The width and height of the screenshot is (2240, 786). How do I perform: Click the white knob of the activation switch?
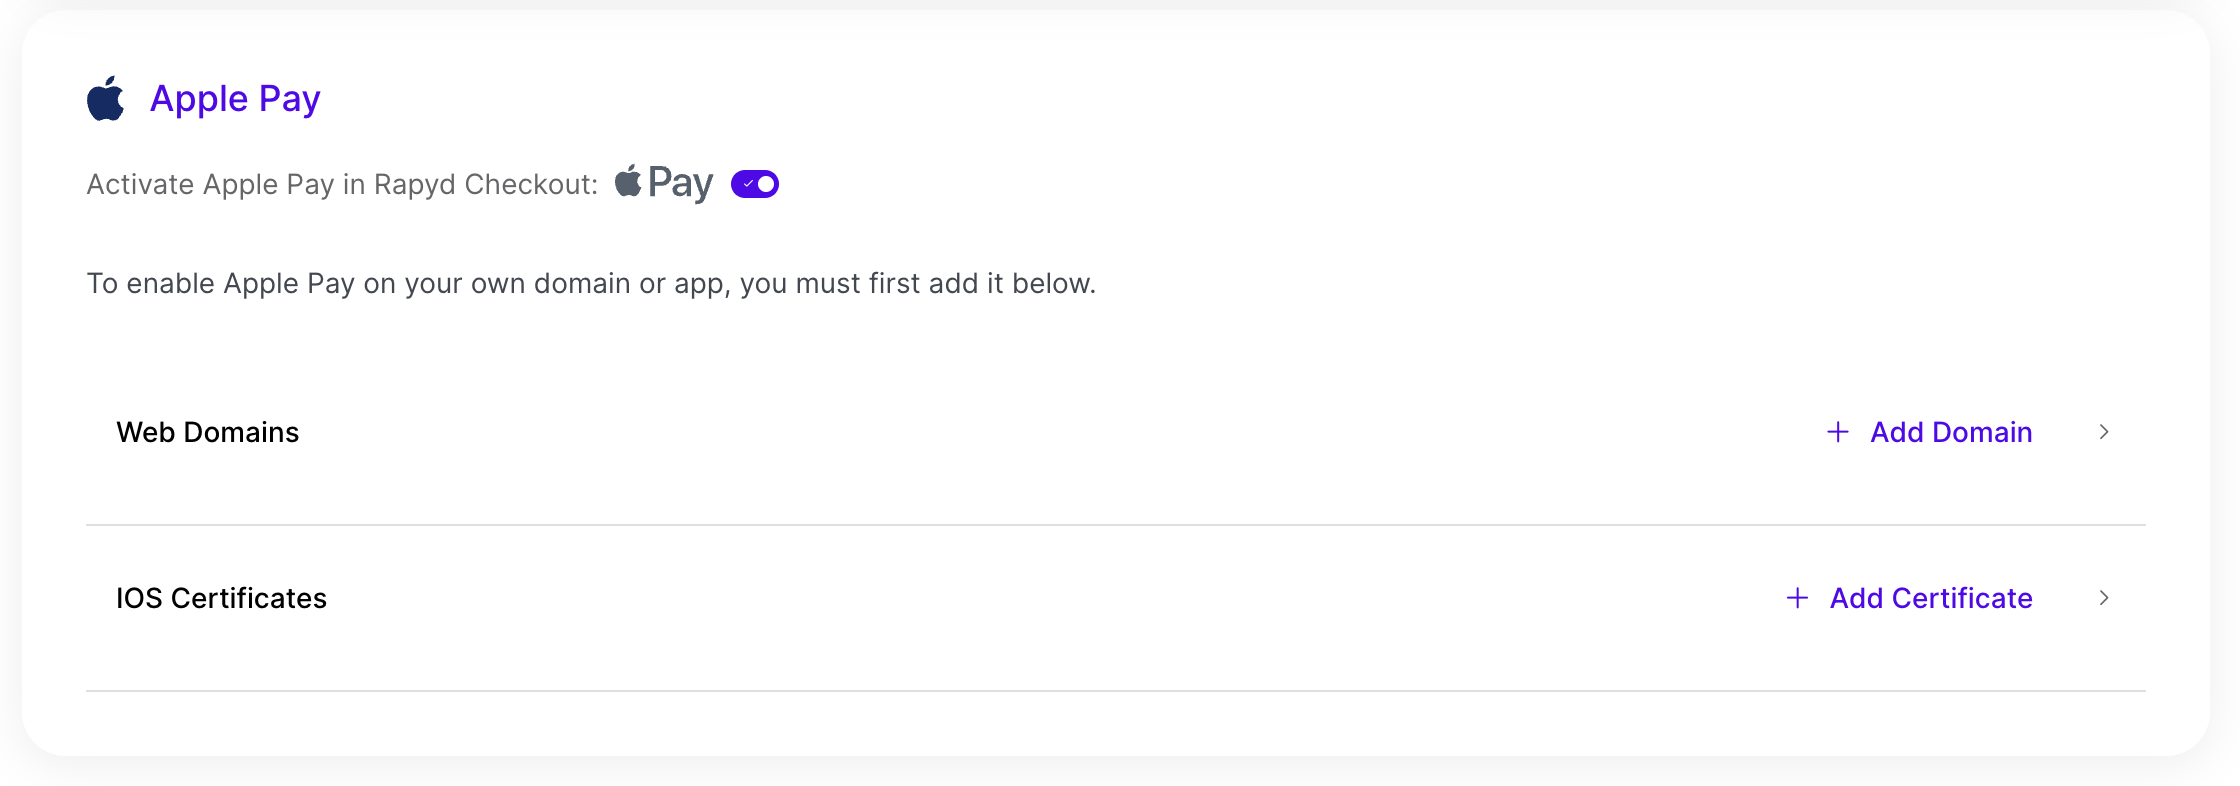tap(766, 184)
